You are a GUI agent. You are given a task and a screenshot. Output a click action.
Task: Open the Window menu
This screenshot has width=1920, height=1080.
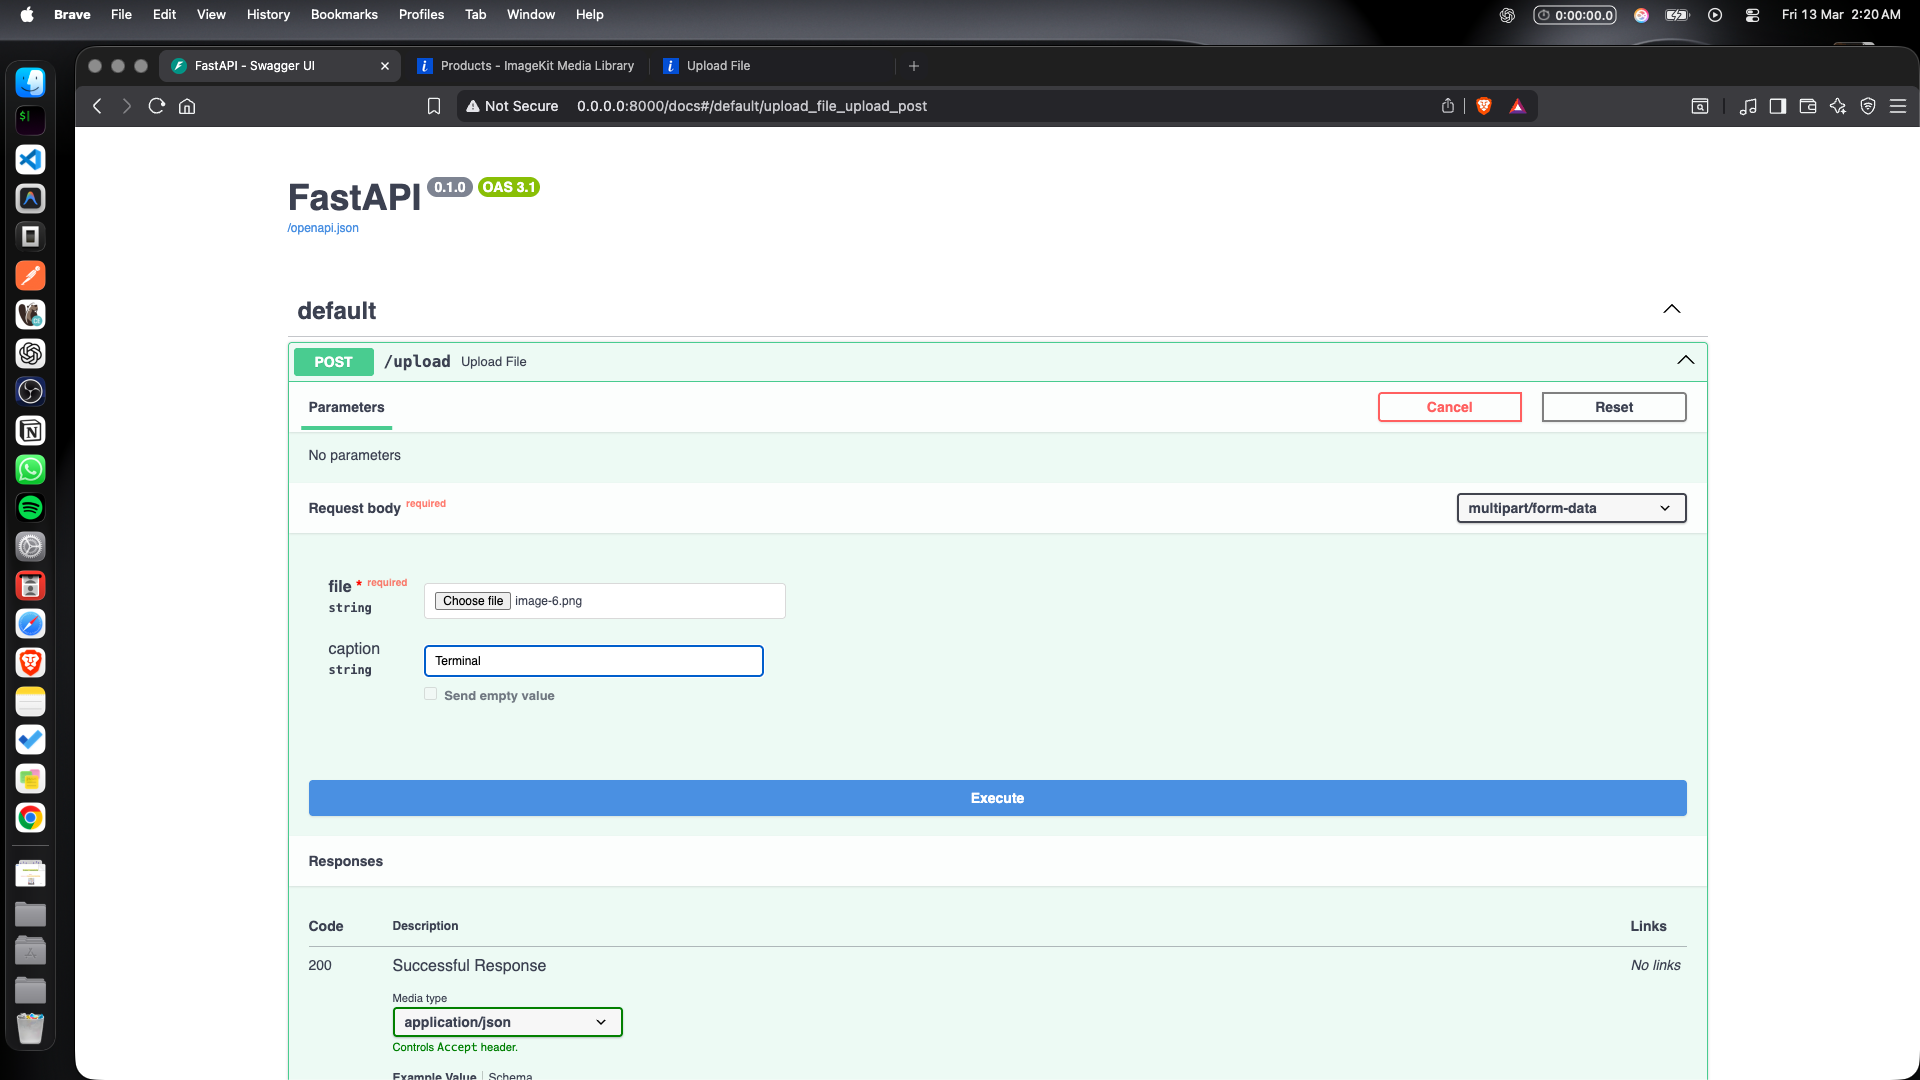531,15
